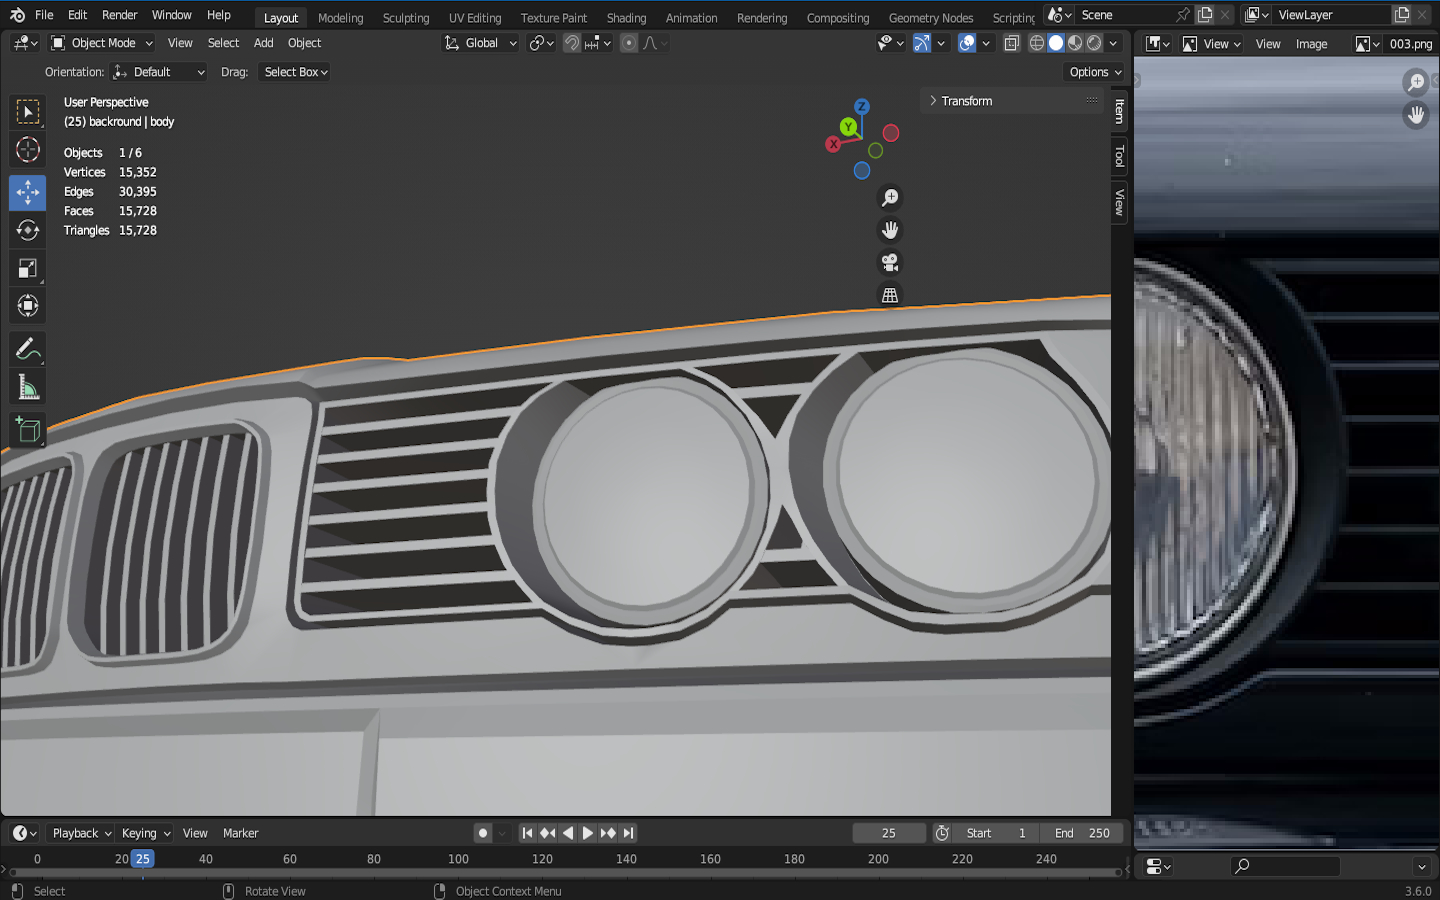Select the Measure tool
This screenshot has height=900, width=1440.
click(x=27, y=388)
